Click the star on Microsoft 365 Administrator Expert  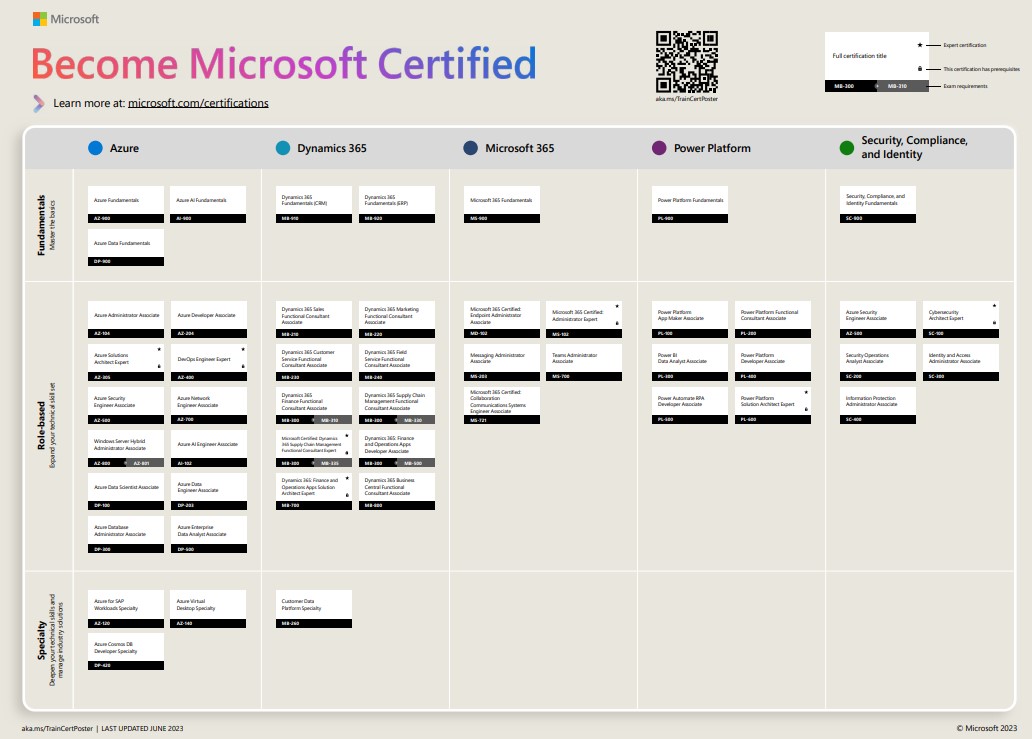tap(617, 307)
